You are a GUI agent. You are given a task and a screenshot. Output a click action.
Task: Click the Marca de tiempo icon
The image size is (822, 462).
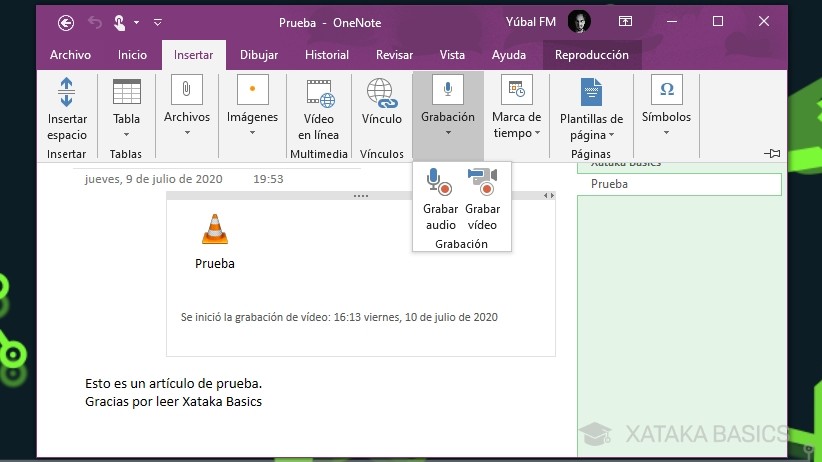(x=516, y=90)
